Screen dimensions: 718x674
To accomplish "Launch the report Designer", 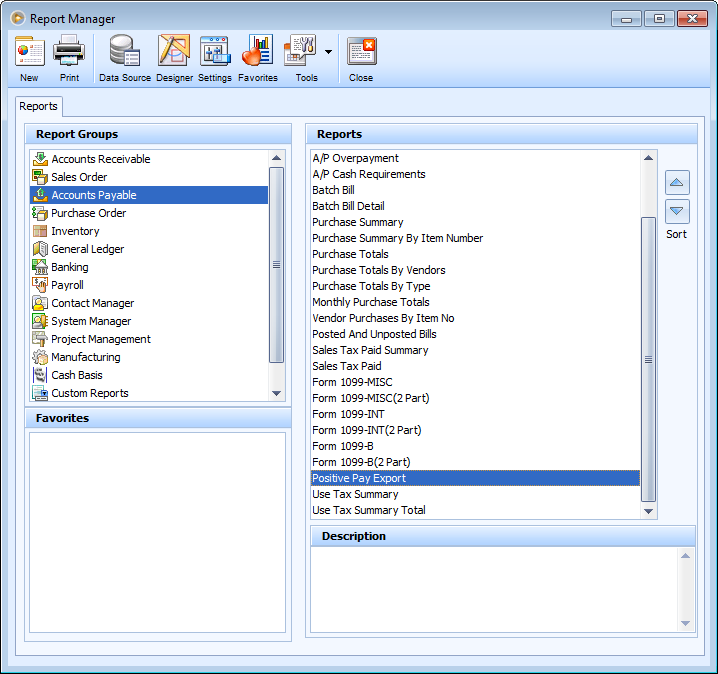I will pos(174,58).
